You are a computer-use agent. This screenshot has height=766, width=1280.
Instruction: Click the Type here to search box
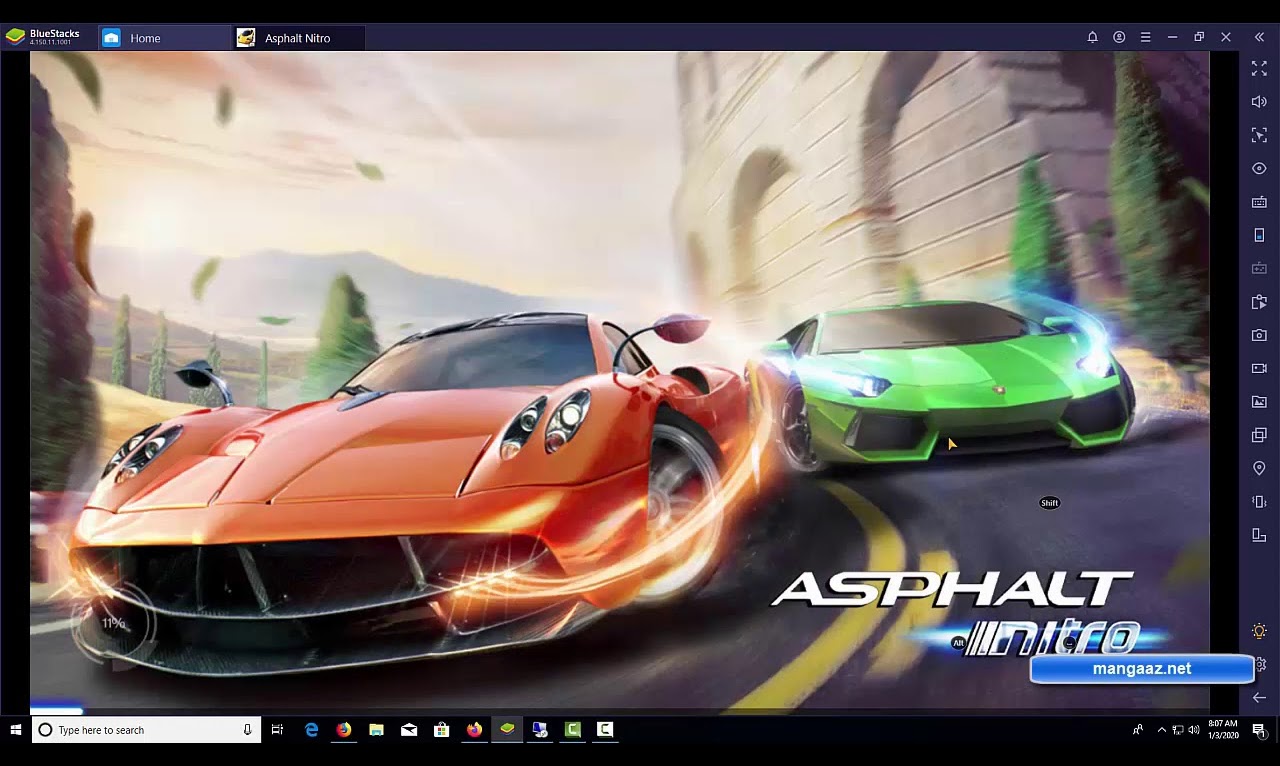click(146, 730)
